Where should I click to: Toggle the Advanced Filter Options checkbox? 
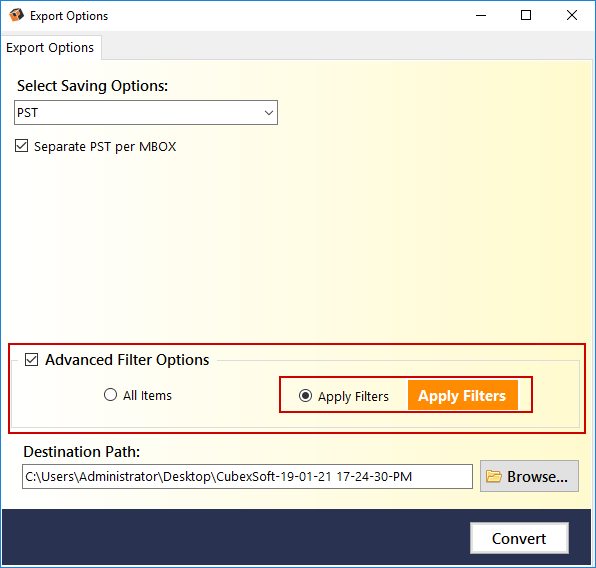click(32, 360)
